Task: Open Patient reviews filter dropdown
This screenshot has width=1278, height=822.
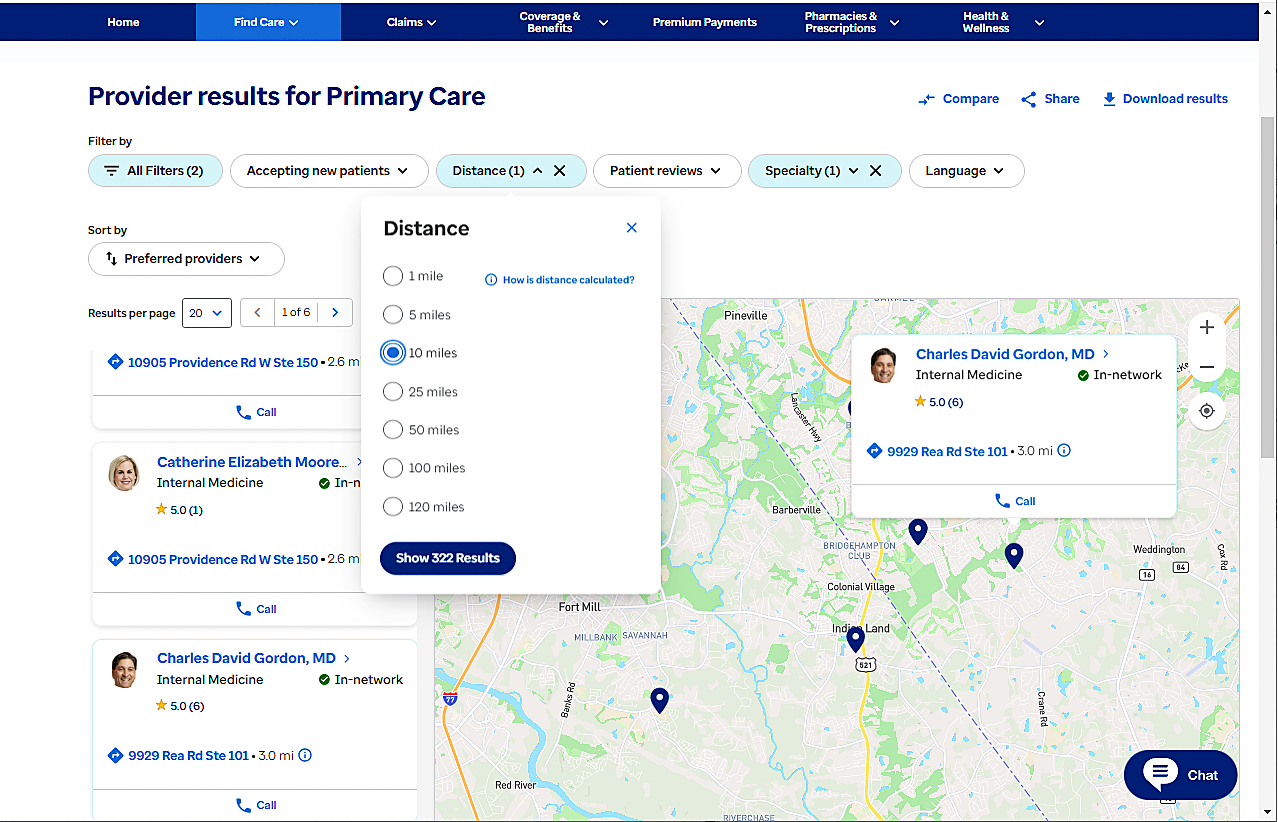Action: pos(667,171)
